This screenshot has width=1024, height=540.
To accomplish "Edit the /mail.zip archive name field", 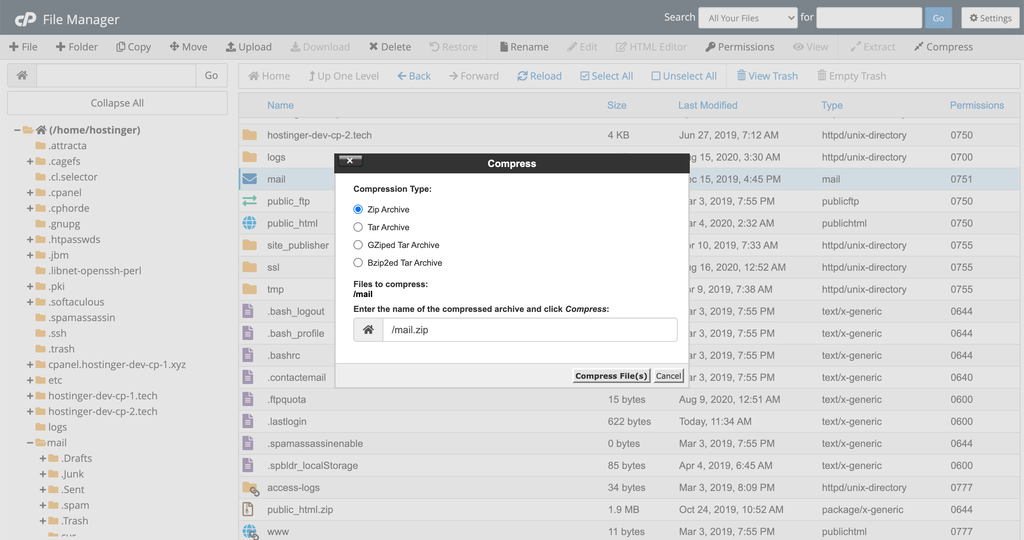I will 530,330.
